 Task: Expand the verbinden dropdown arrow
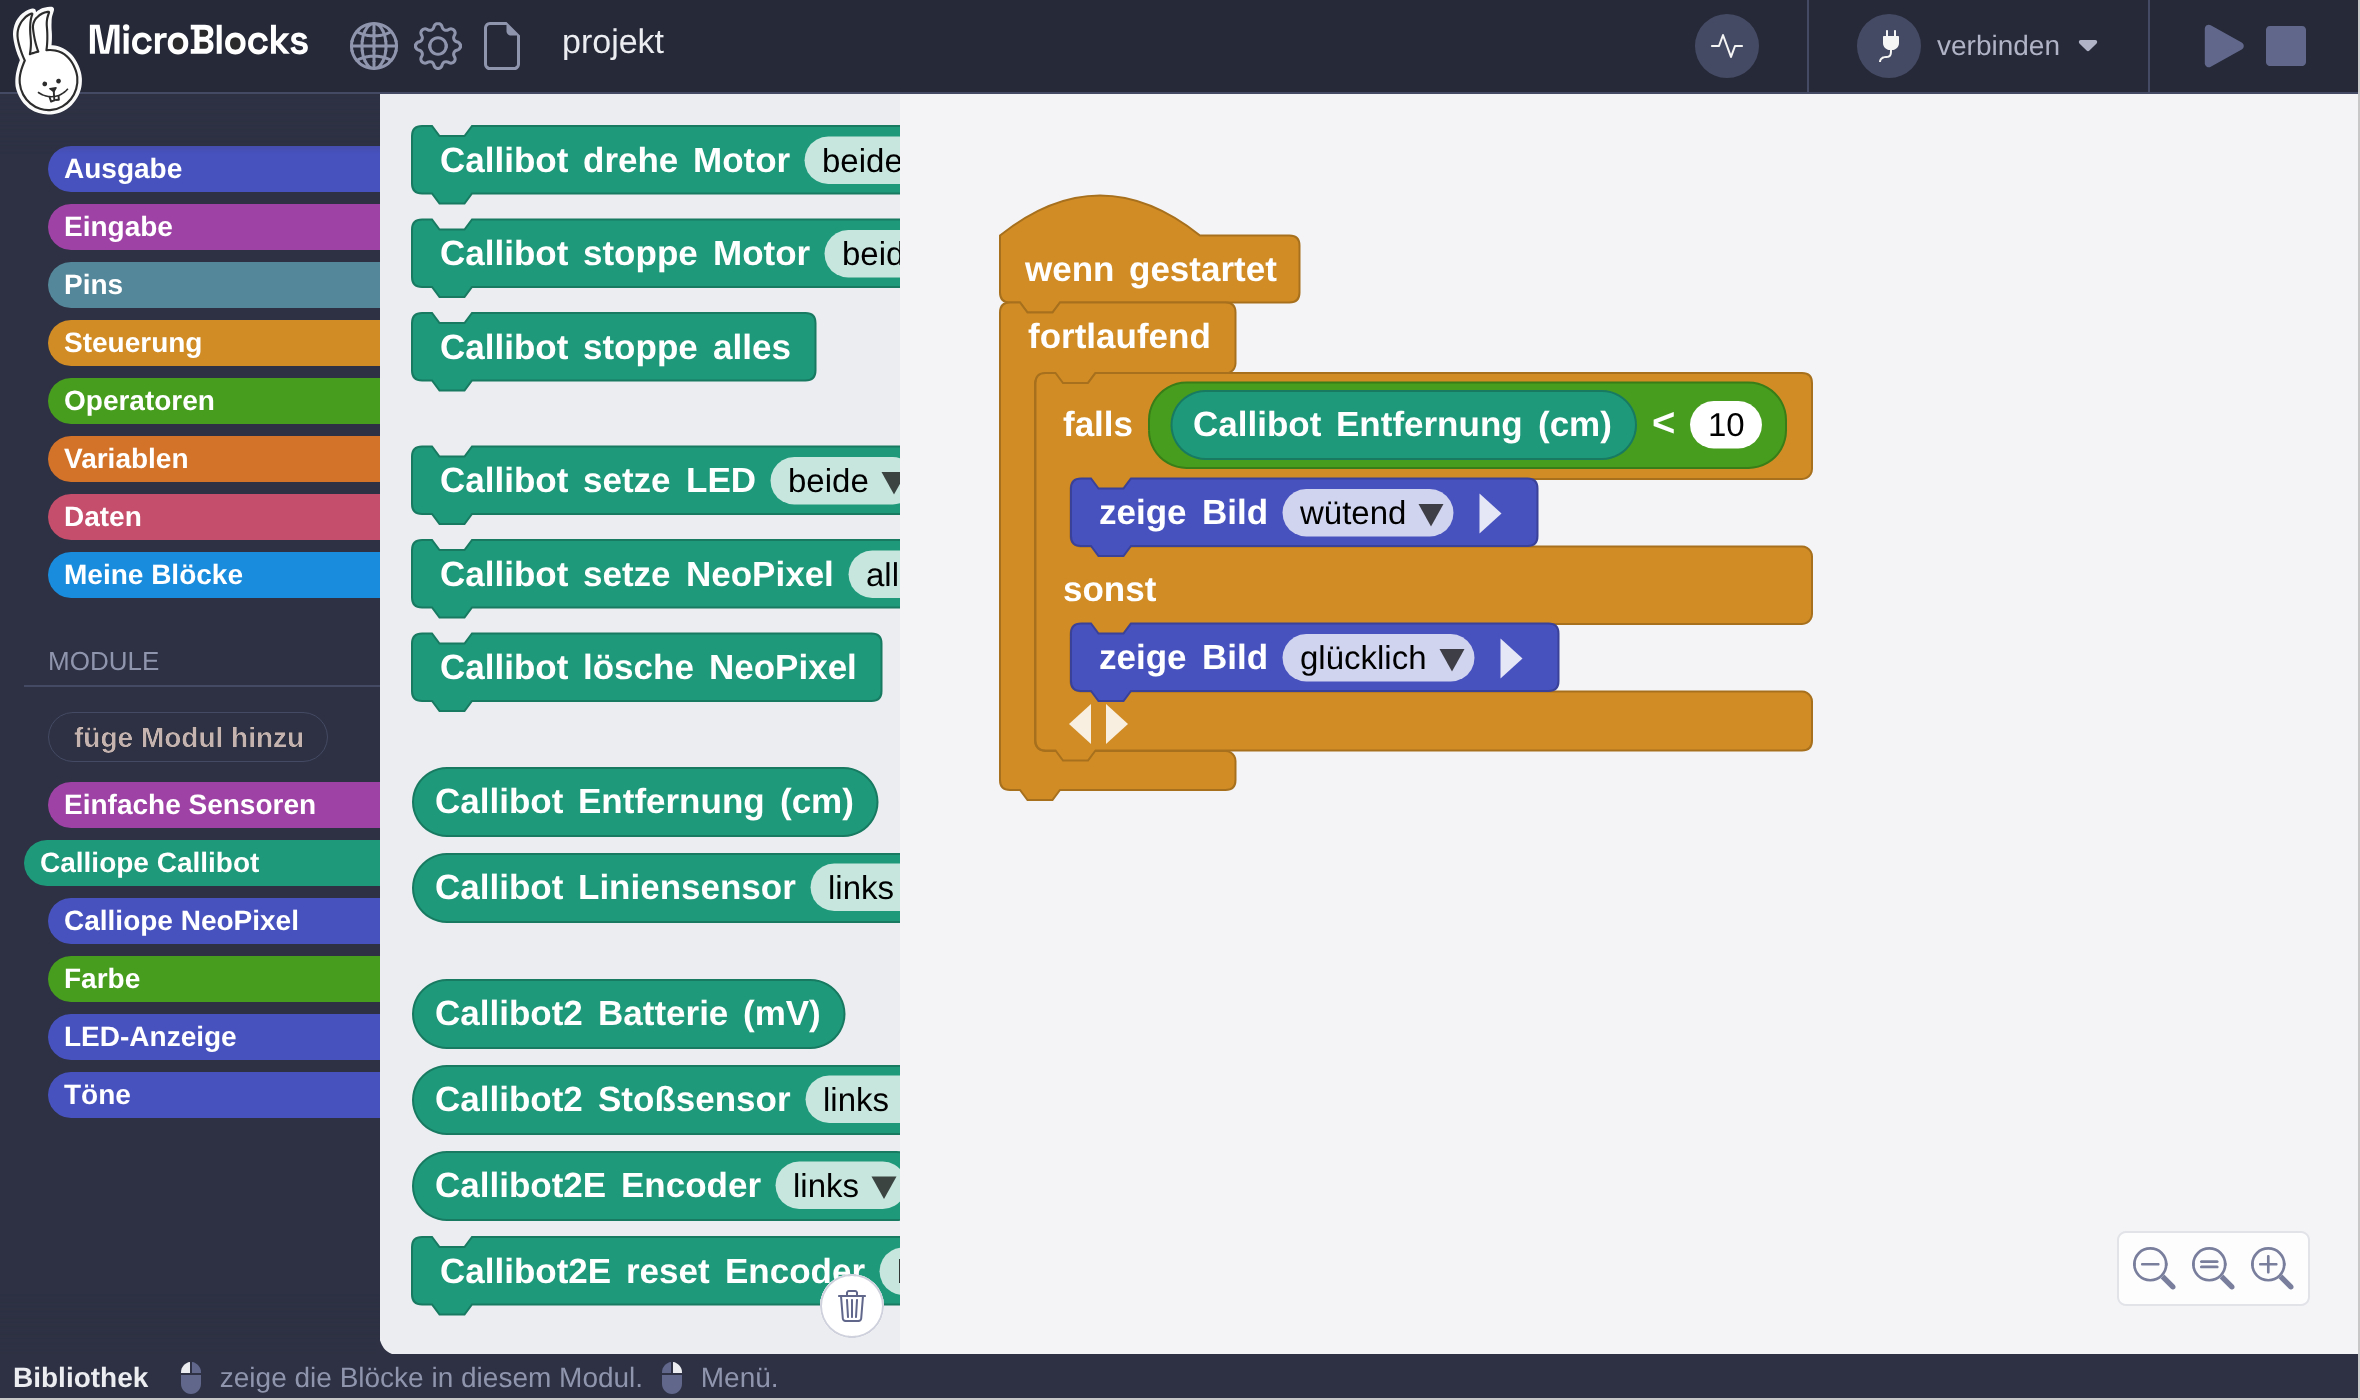point(2088,46)
